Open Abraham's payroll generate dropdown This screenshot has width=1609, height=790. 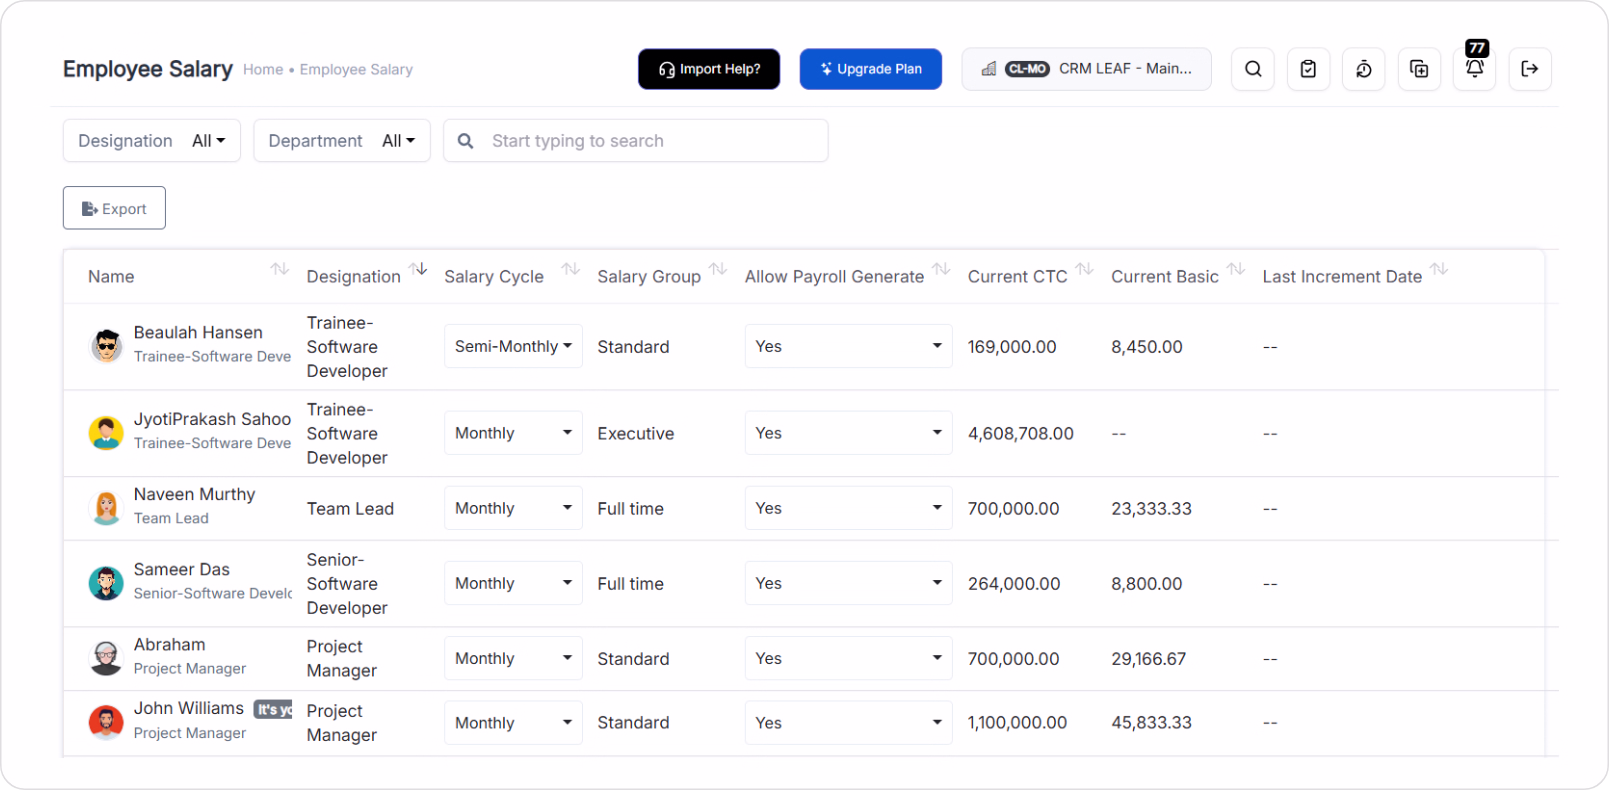(x=848, y=658)
